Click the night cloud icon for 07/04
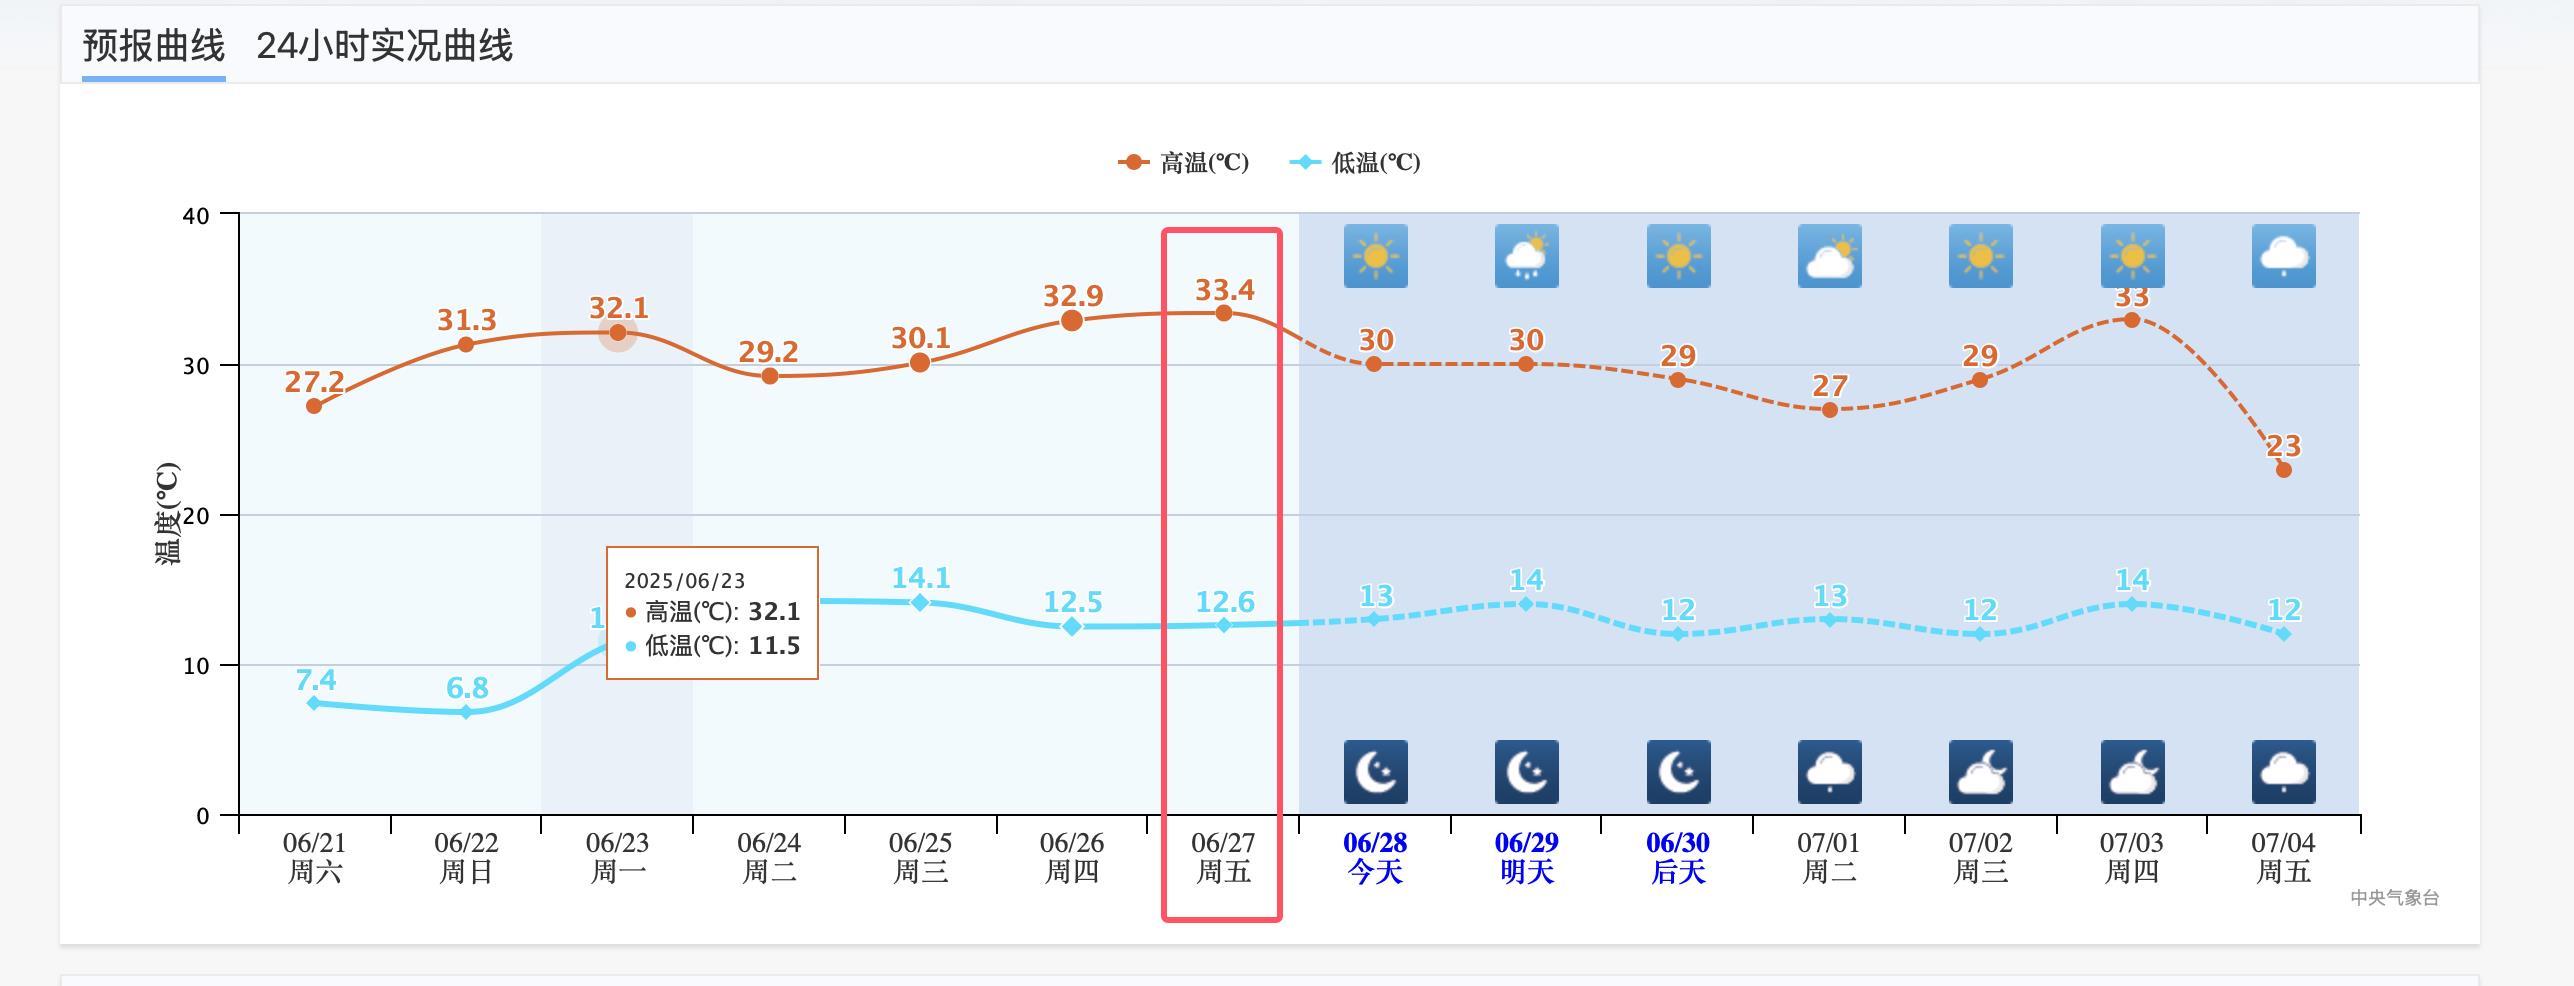 2283,772
